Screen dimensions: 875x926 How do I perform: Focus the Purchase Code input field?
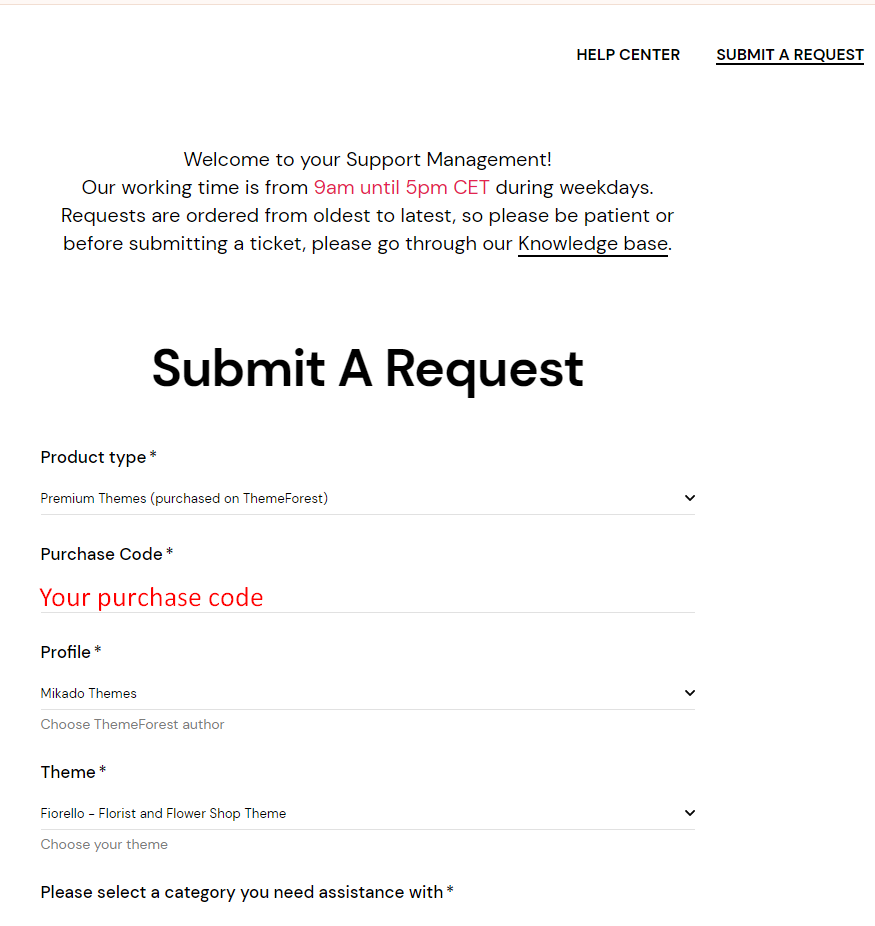click(367, 597)
